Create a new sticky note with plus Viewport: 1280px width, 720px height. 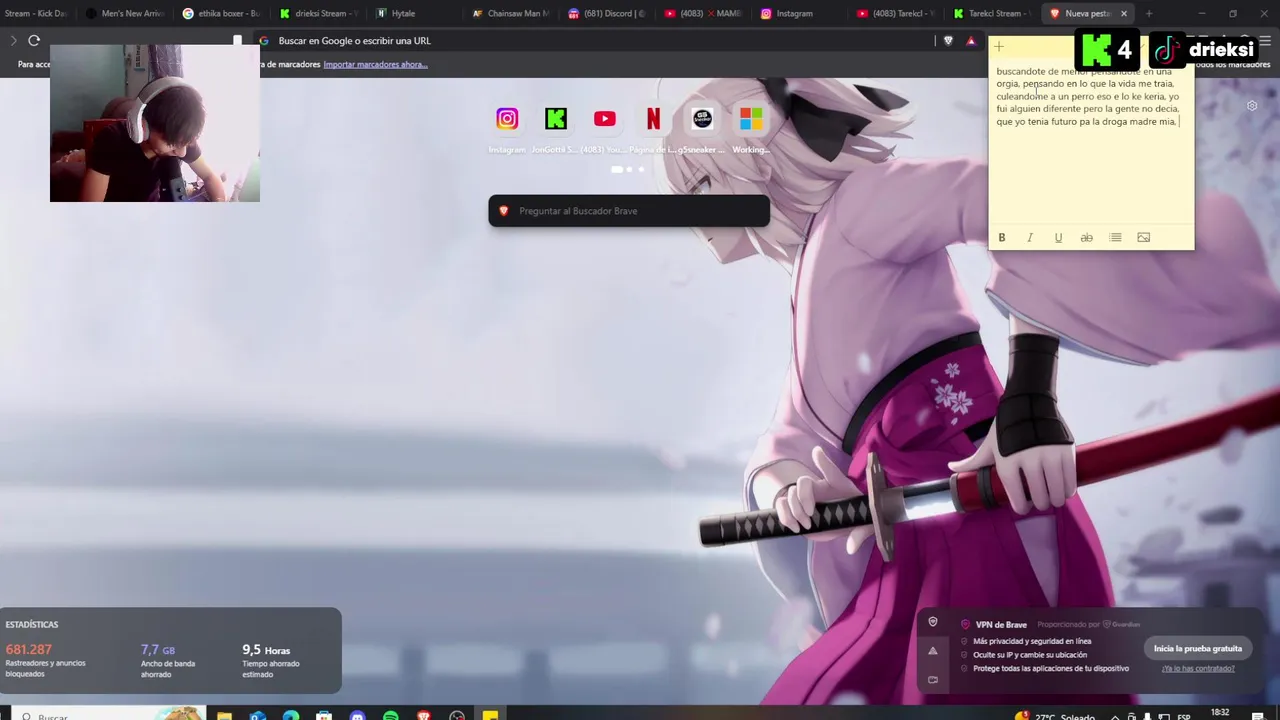[998, 47]
